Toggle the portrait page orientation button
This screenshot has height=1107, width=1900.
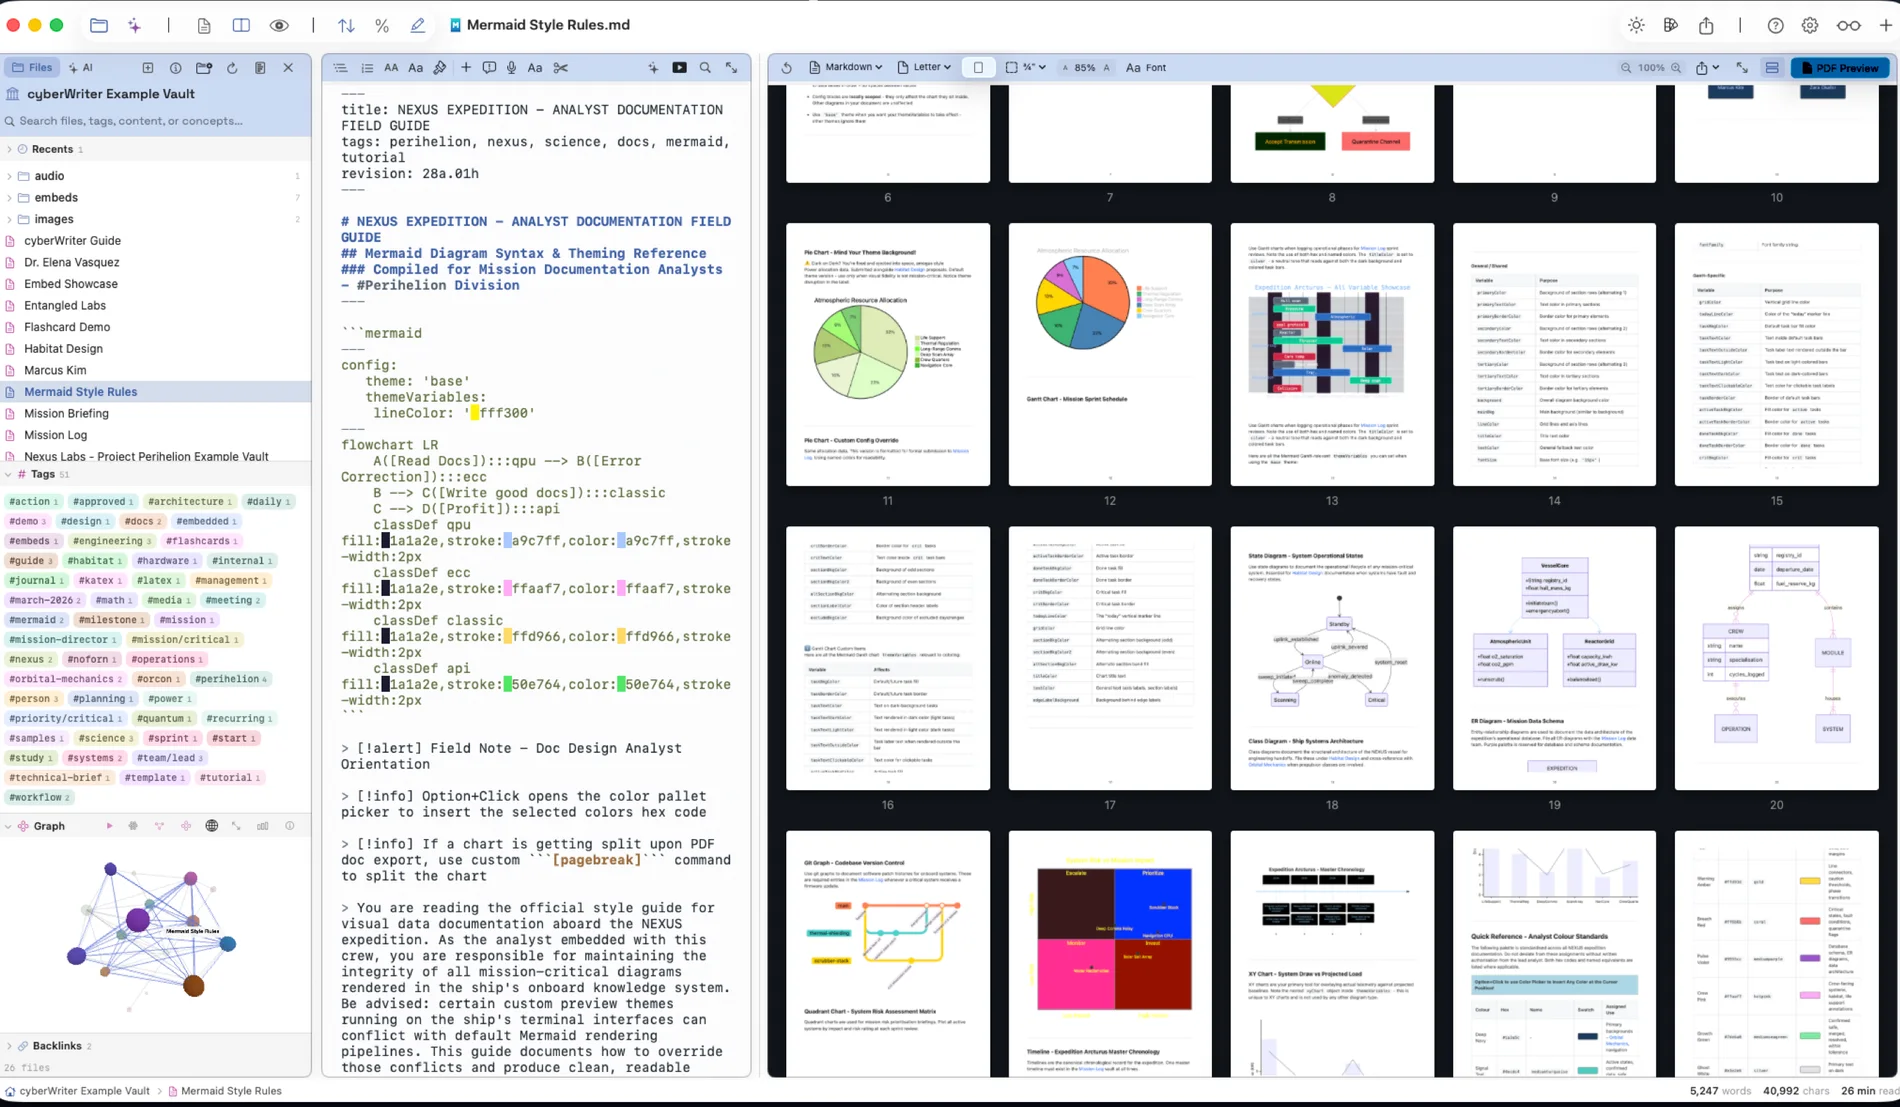click(x=978, y=68)
